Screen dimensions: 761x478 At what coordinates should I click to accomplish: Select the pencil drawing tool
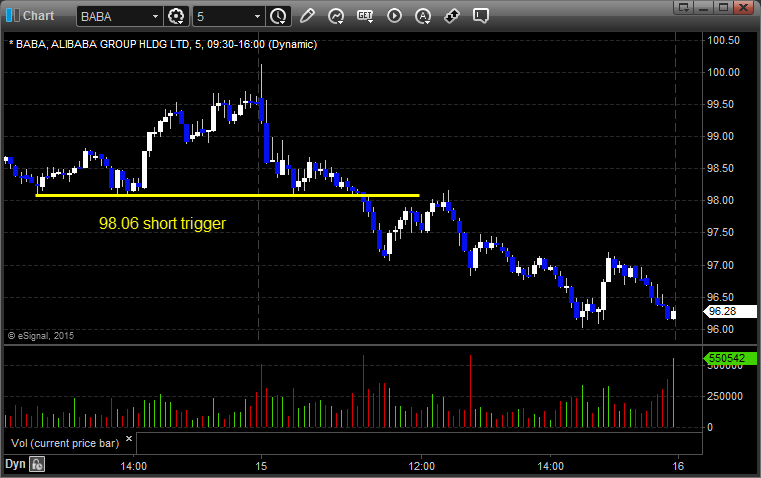307,16
